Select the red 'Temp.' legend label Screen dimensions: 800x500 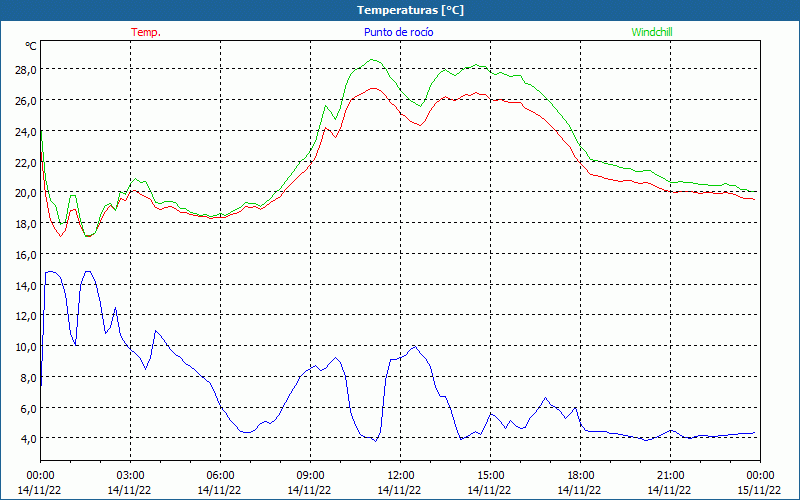146,32
